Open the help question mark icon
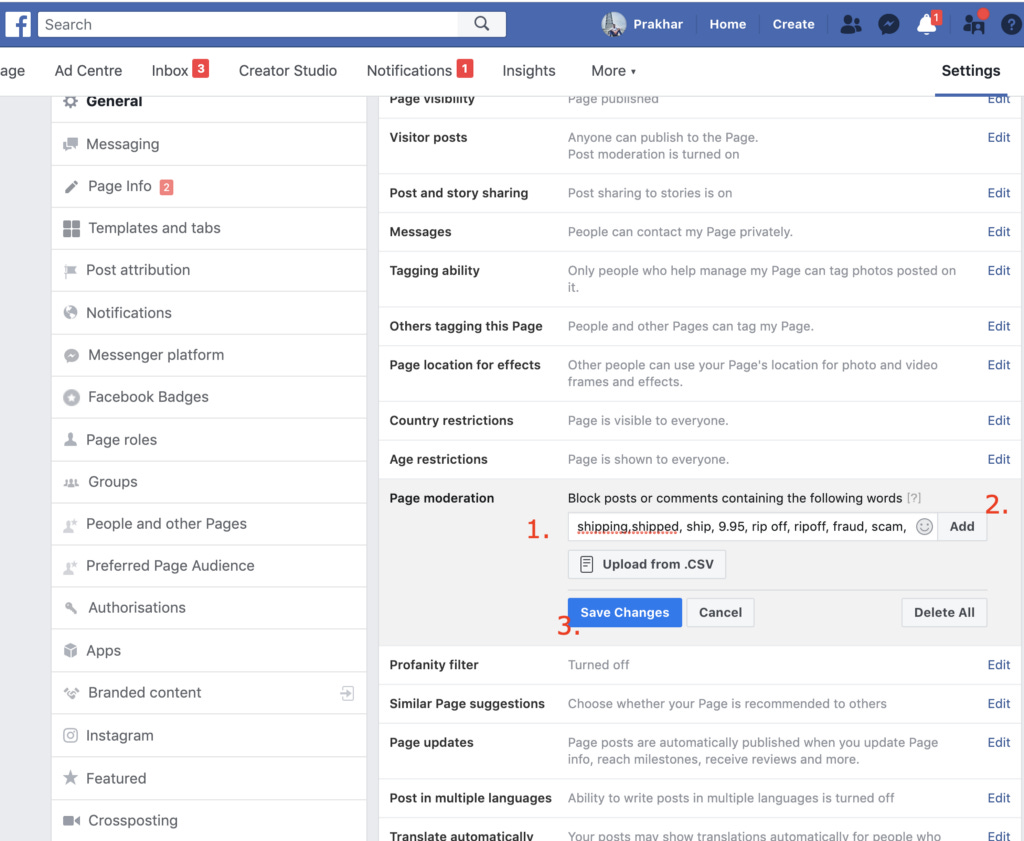Screen dimensions: 1024x841 click(1011, 25)
